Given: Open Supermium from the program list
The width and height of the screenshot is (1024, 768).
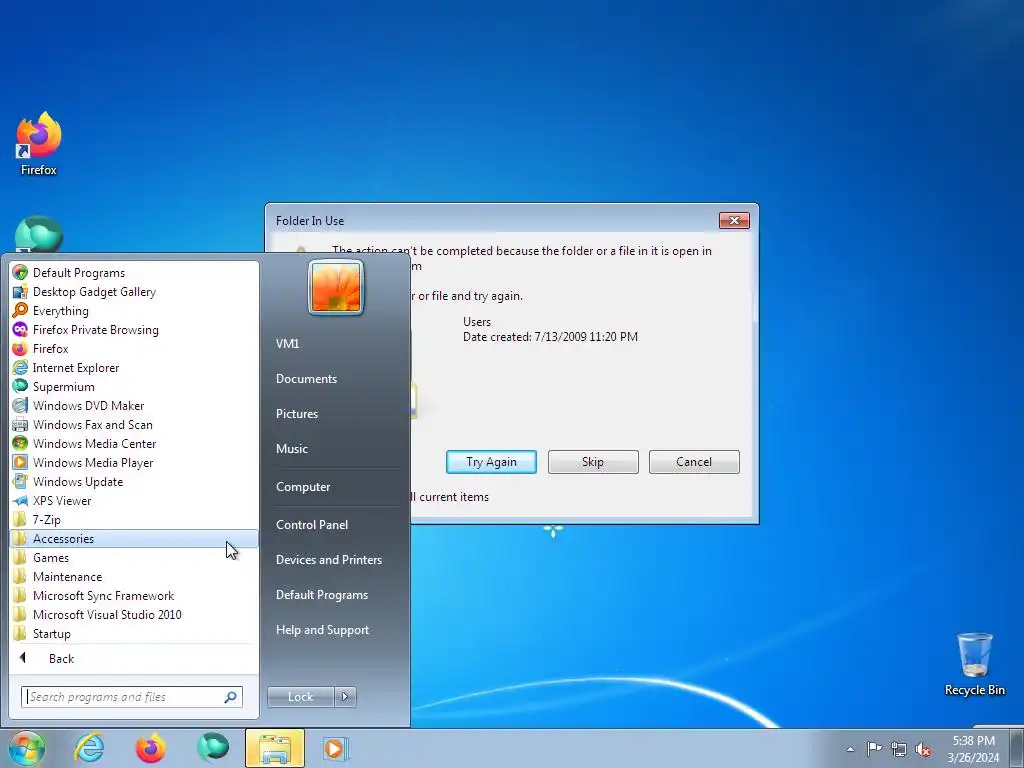Looking at the screenshot, I should click(x=134, y=387).
